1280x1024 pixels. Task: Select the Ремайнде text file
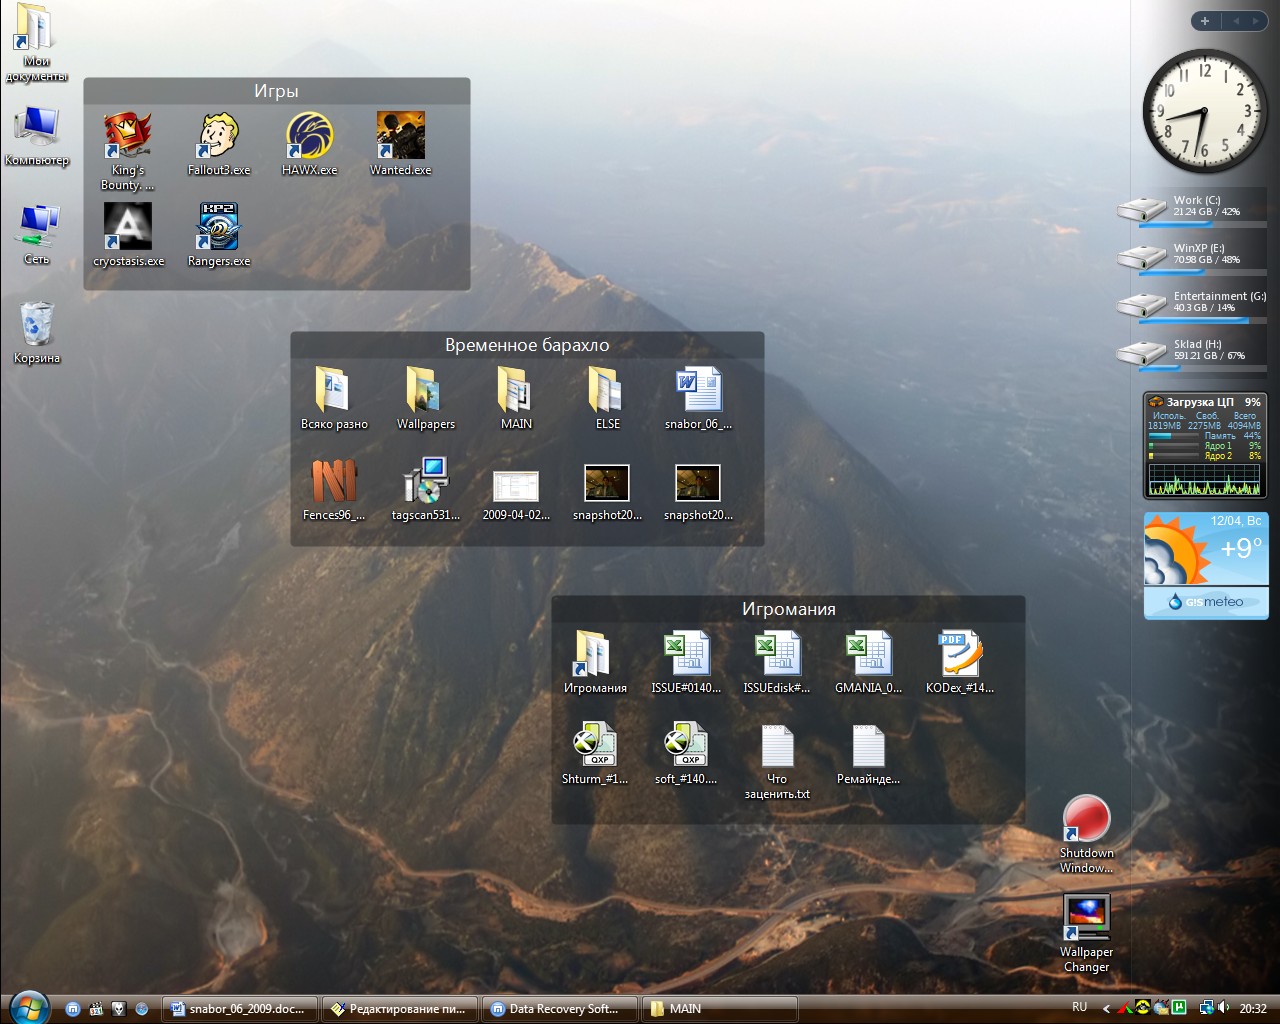[868, 753]
